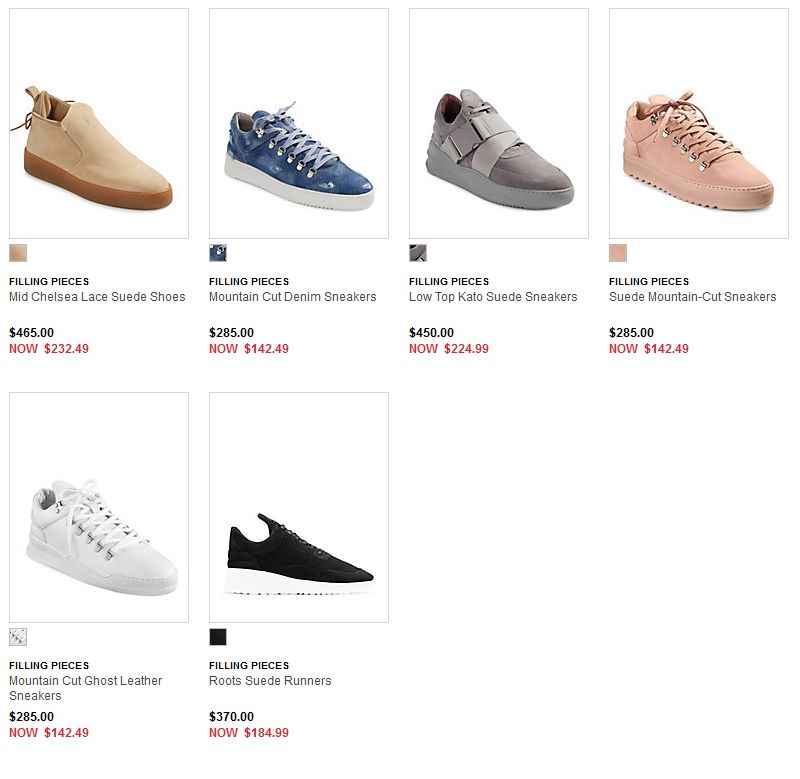
Task: Select the blue denim color swatch
Action: (x=218, y=253)
